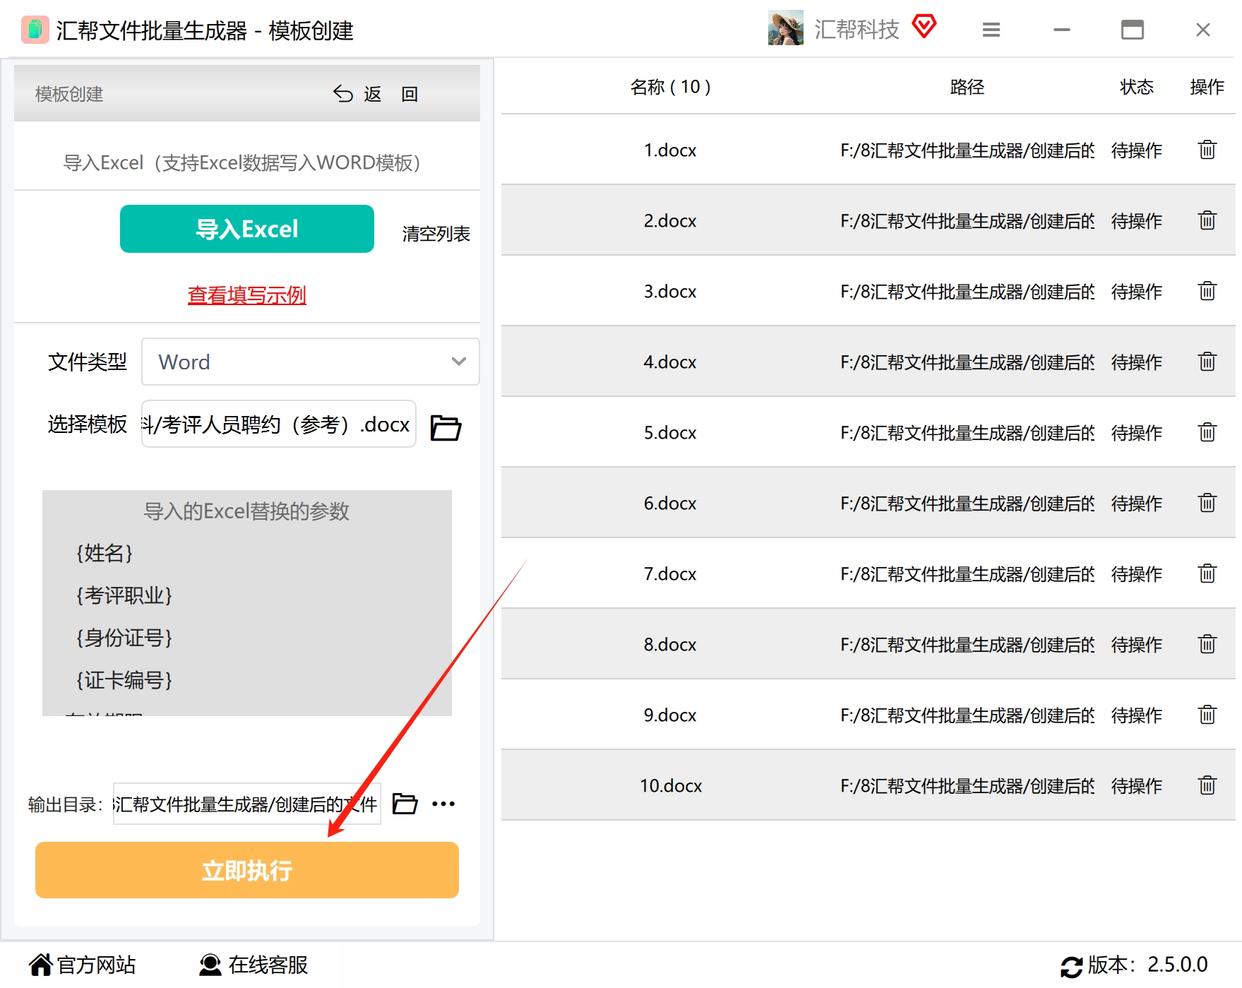Click the red VIP diamond badge
This screenshot has height=988, width=1242.
[x=925, y=27]
